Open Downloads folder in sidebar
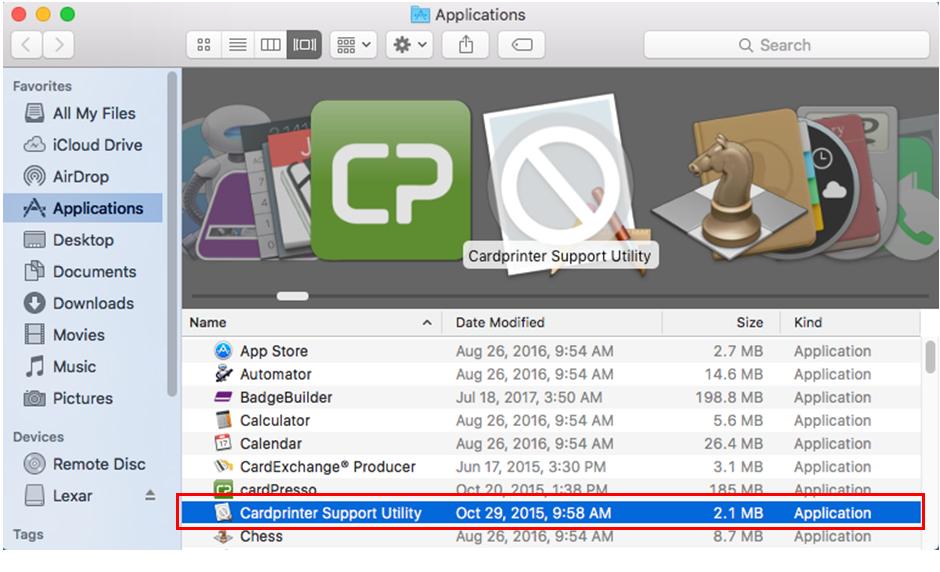This screenshot has height=572, width=940. [92, 303]
